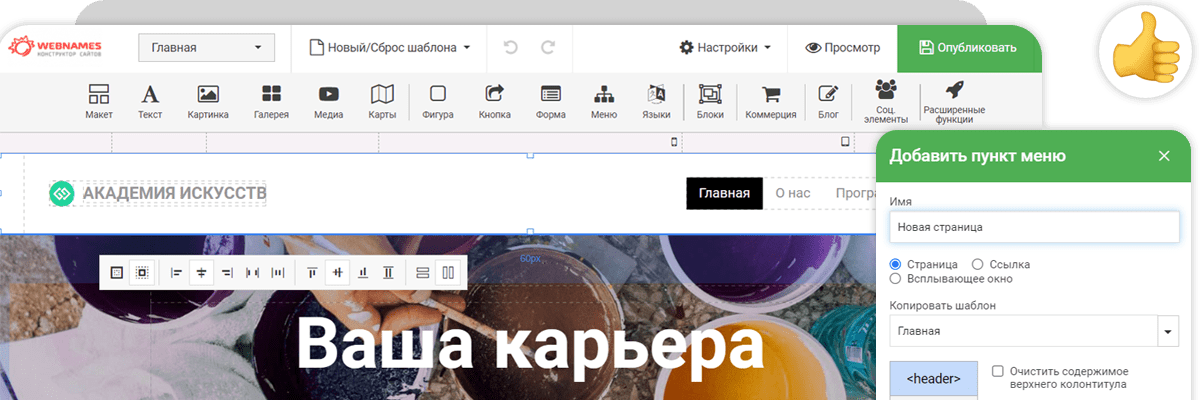
Task: Select the Главная site menu item
Action: click(724, 193)
